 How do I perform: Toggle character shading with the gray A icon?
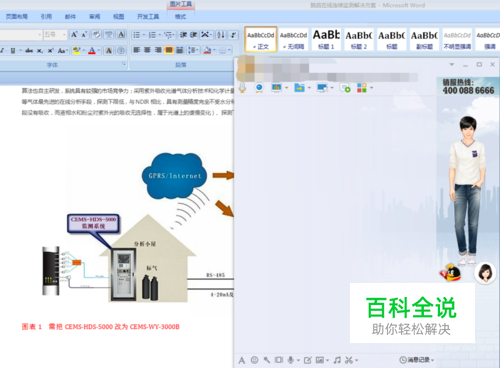[x=109, y=51]
